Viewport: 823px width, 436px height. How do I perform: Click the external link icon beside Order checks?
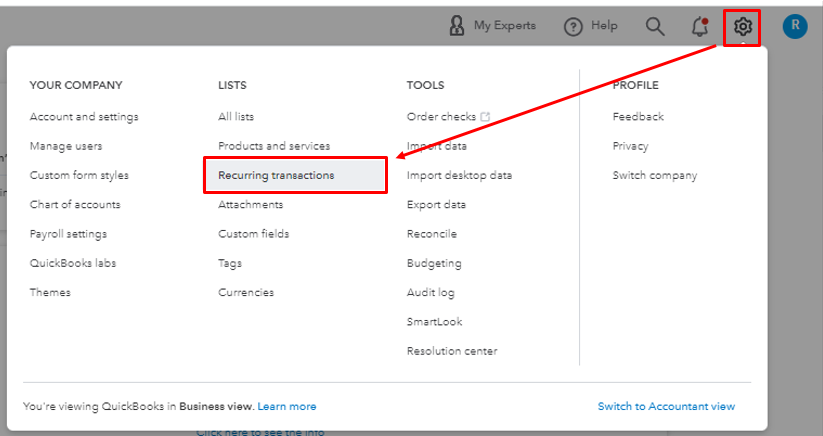486,117
